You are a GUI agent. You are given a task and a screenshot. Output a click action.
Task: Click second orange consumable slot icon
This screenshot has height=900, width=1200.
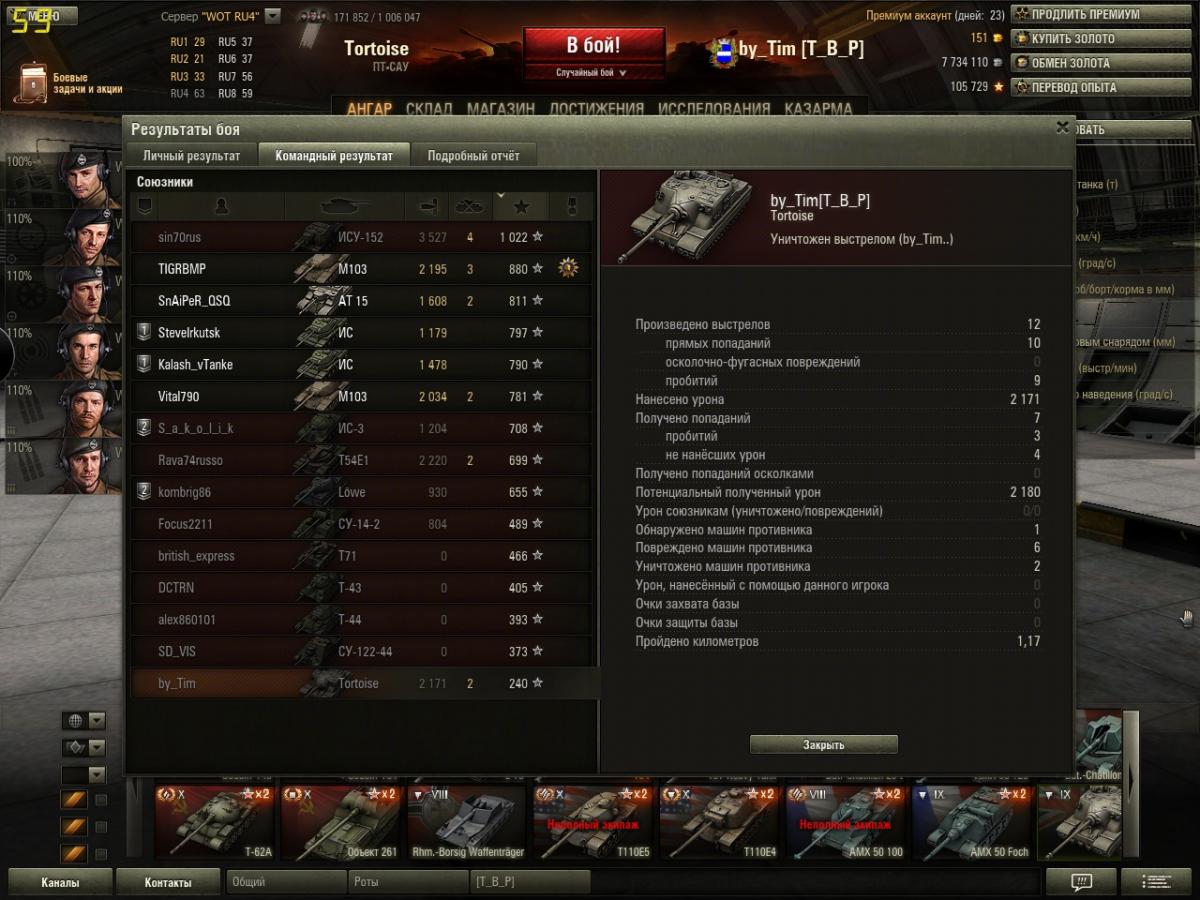(74, 826)
